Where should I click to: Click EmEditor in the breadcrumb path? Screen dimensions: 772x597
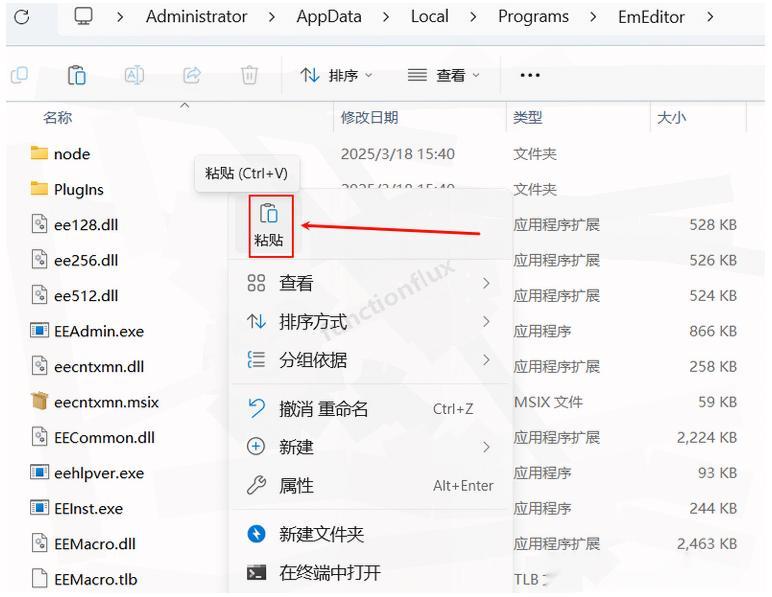click(x=651, y=17)
